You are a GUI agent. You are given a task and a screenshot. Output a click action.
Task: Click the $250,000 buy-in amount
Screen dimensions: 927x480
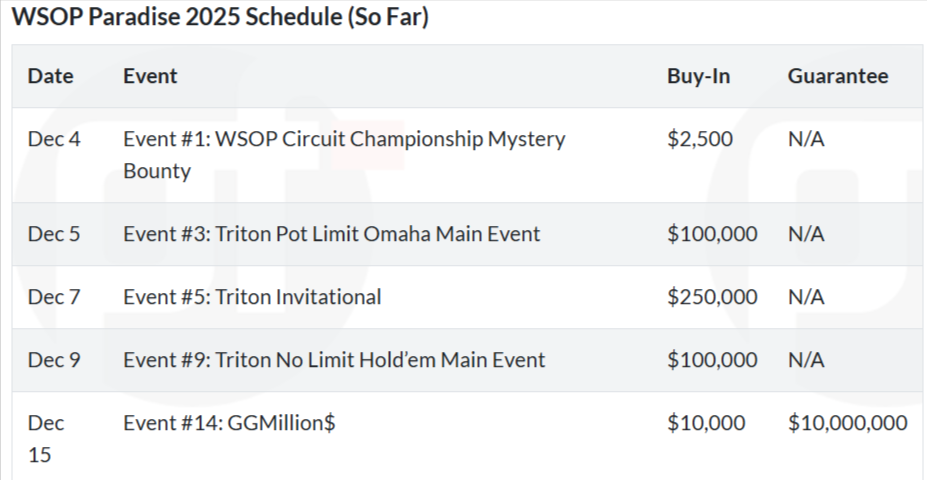pos(712,297)
